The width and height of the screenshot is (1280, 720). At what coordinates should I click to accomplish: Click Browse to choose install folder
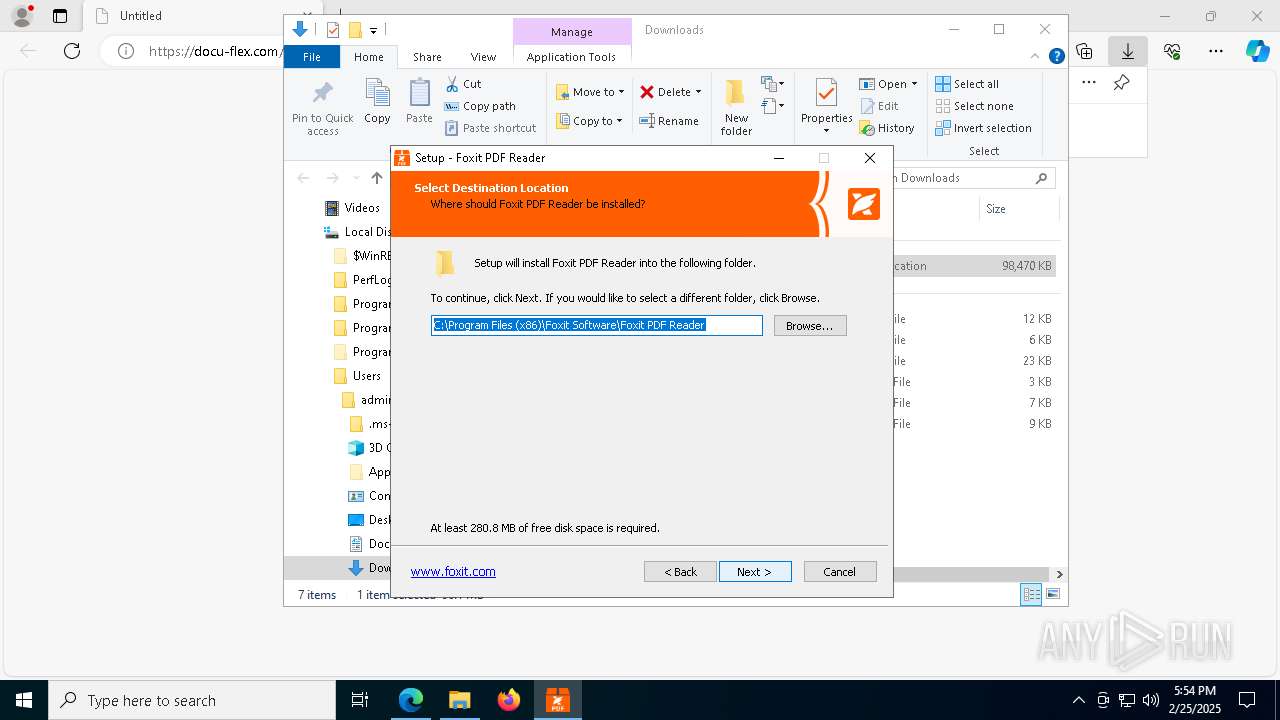coord(810,326)
